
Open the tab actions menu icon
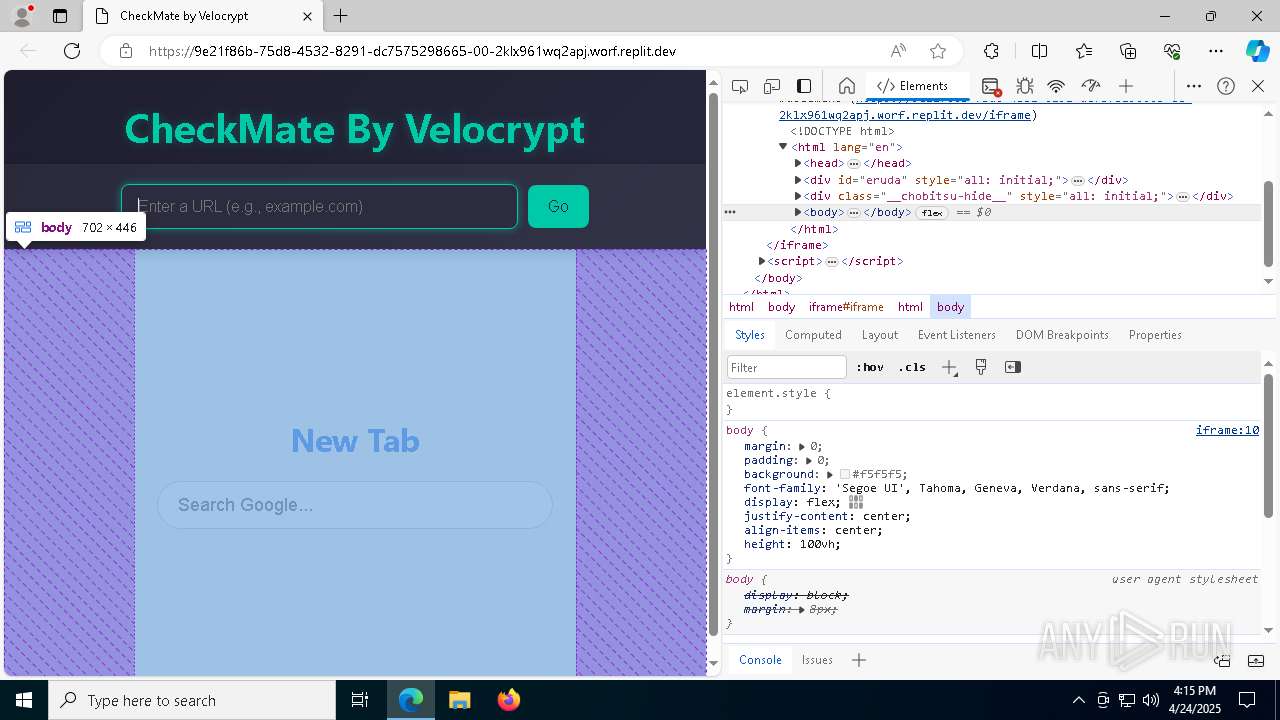point(60,16)
